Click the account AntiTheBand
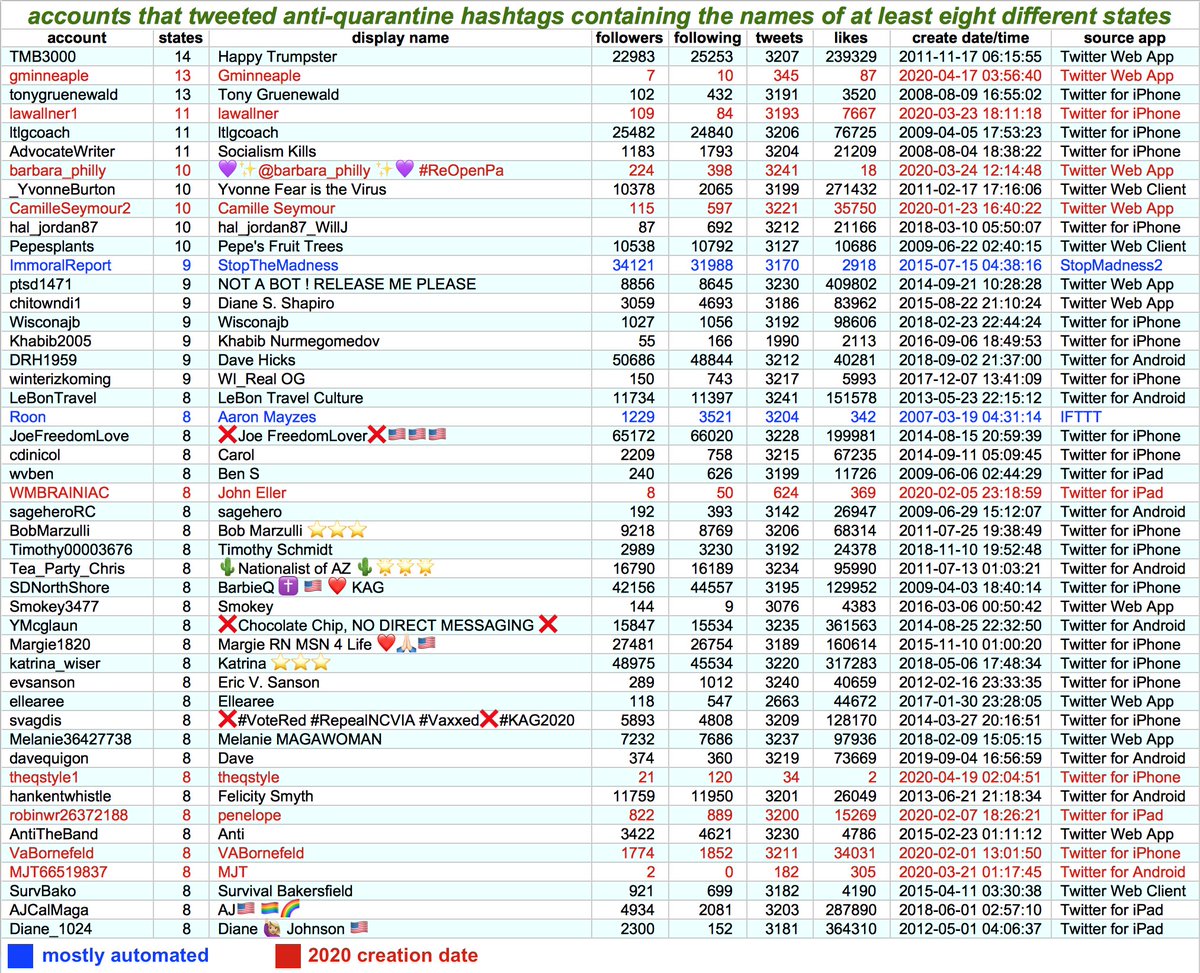1200x973 pixels. 53,834
